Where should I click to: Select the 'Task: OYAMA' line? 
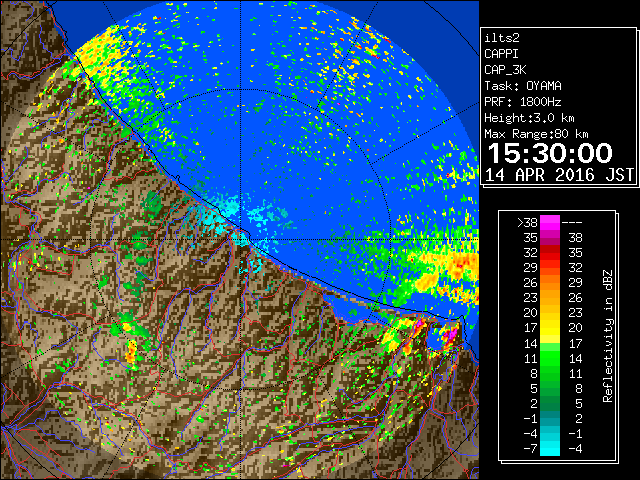coord(523,86)
